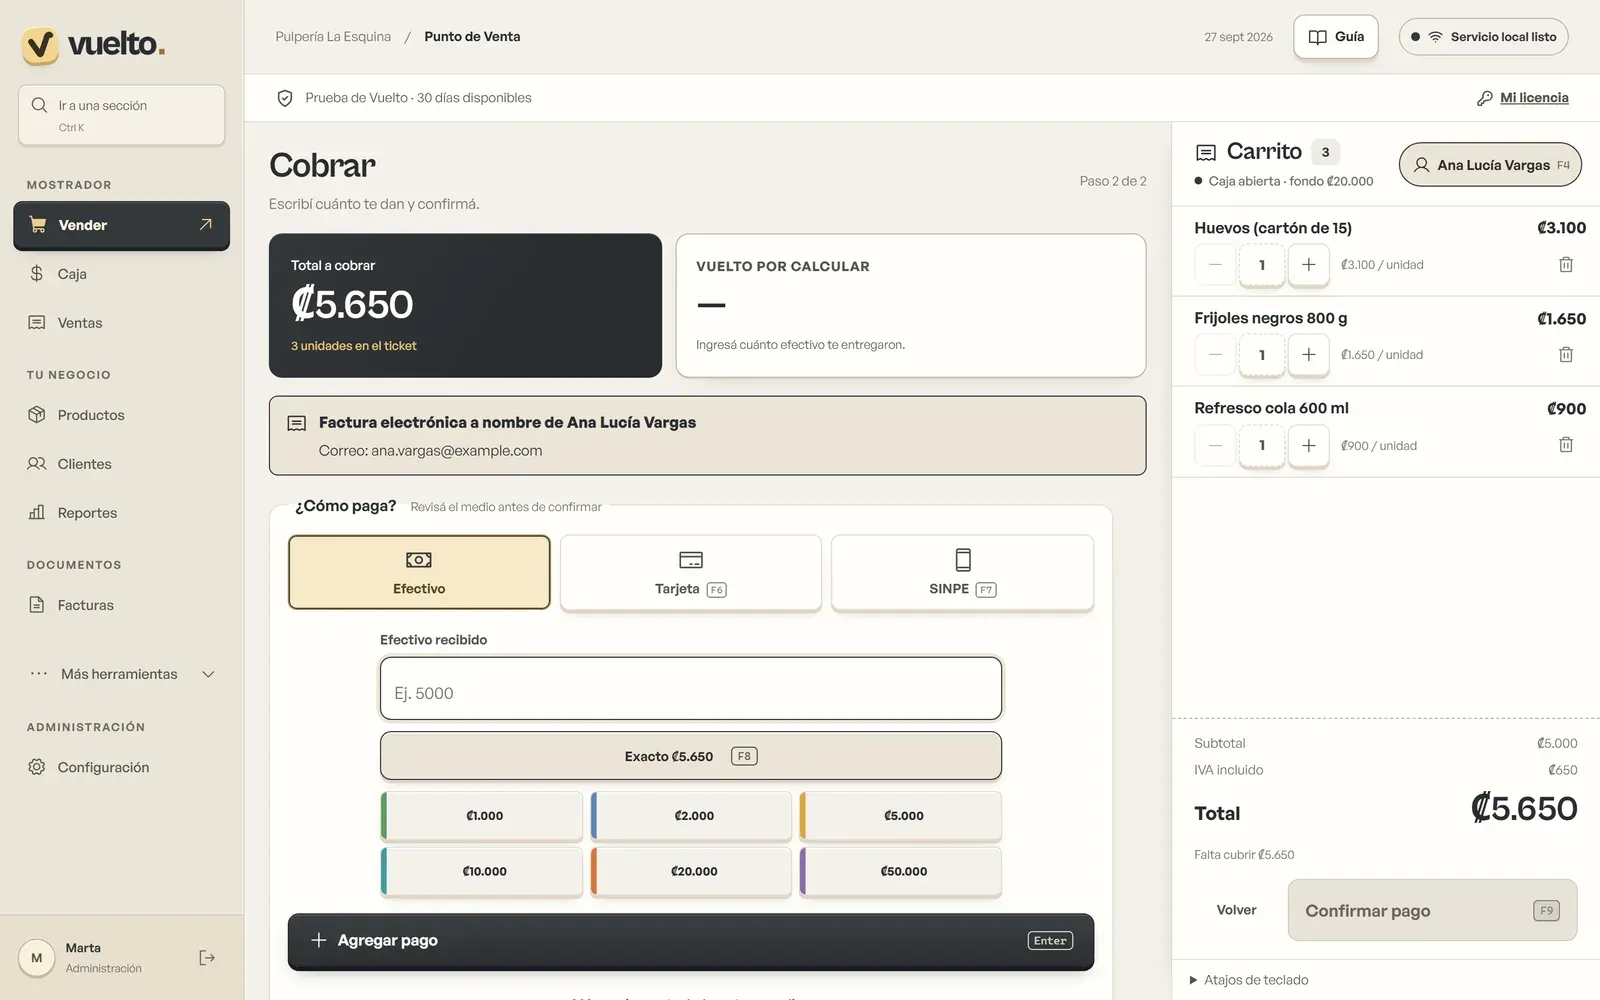Screen dimensions: 1600x1000
Task: Switch payment method to SINPE
Action: pyautogui.click(x=962, y=572)
